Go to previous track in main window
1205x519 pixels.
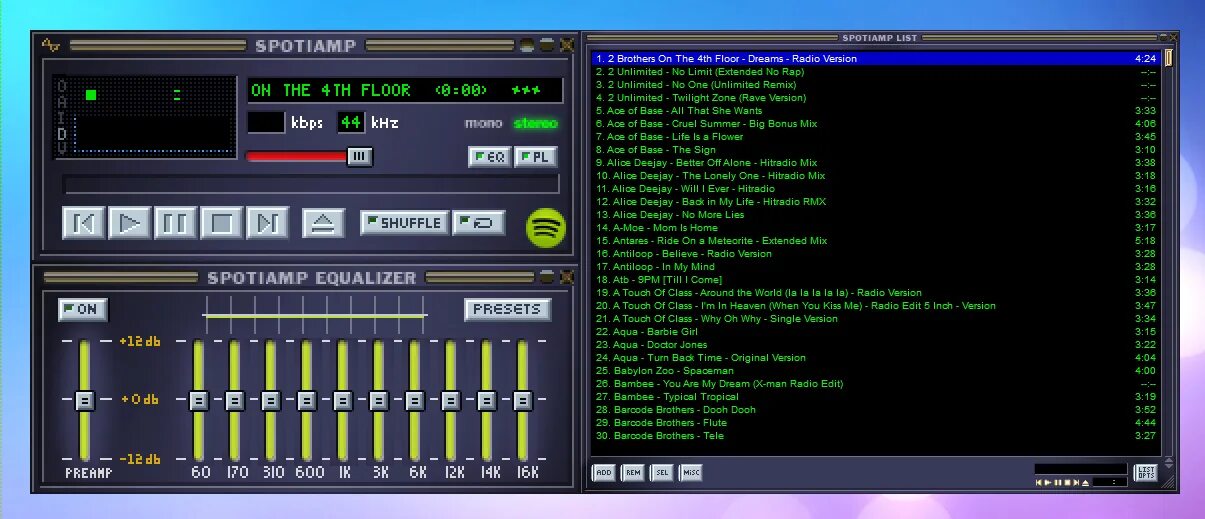[84, 222]
